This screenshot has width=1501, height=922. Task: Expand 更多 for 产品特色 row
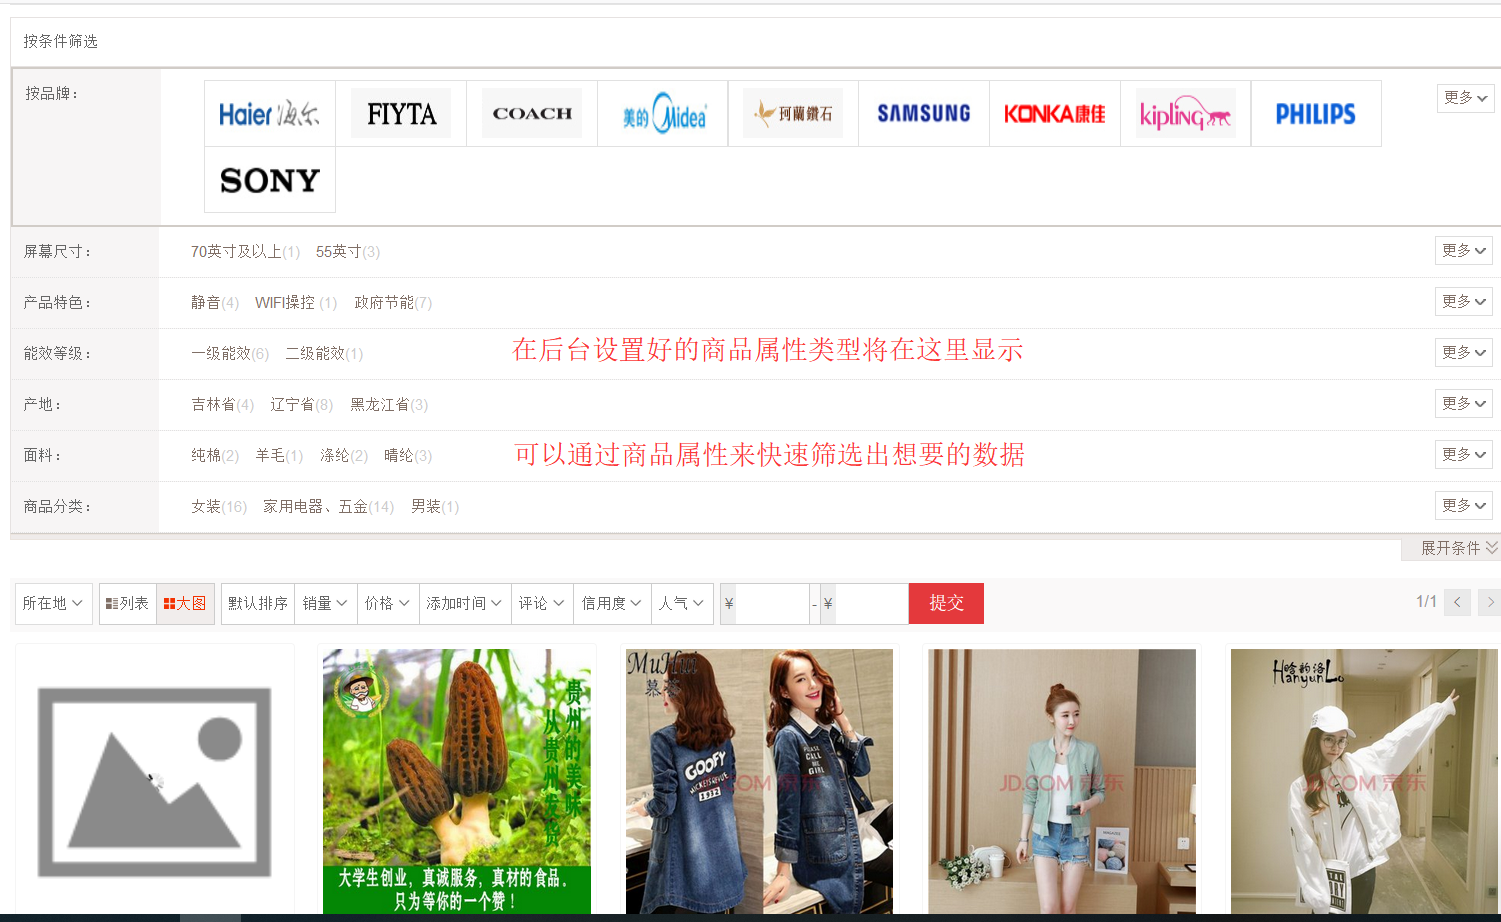[x=1464, y=302]
